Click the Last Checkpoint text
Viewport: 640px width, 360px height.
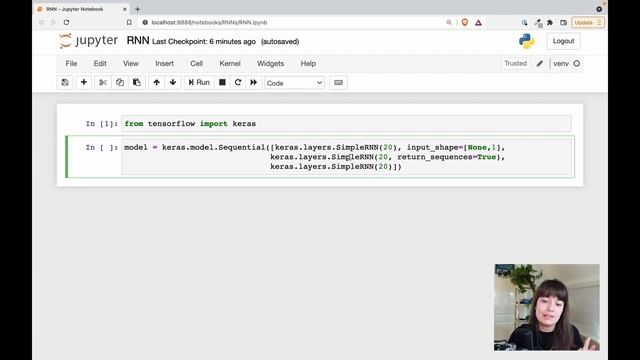(204, 42)
